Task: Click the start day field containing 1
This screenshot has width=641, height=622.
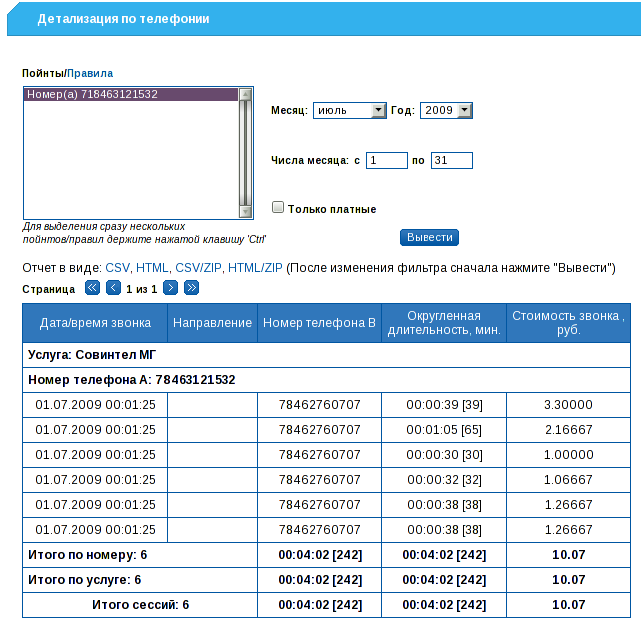Action: pyautogui.click(x=386, y=160)
